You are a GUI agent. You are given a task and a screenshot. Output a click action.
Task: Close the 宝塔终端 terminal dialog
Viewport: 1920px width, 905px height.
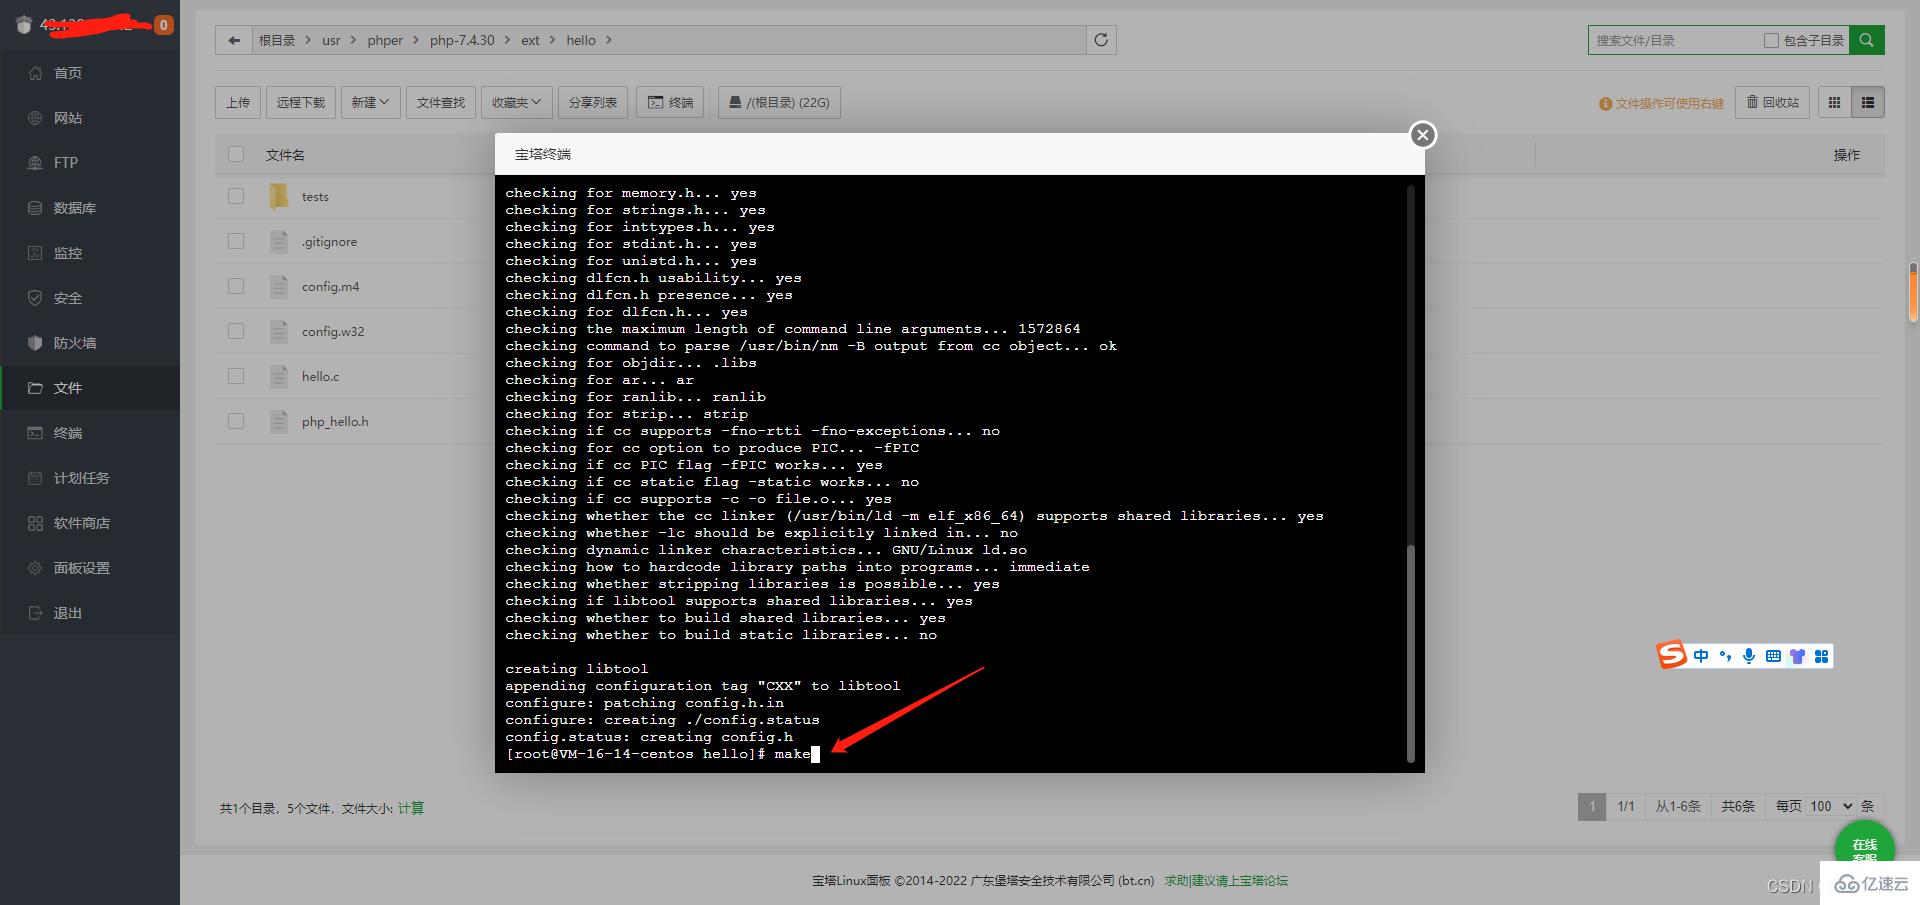click(x=1423, y=135)
